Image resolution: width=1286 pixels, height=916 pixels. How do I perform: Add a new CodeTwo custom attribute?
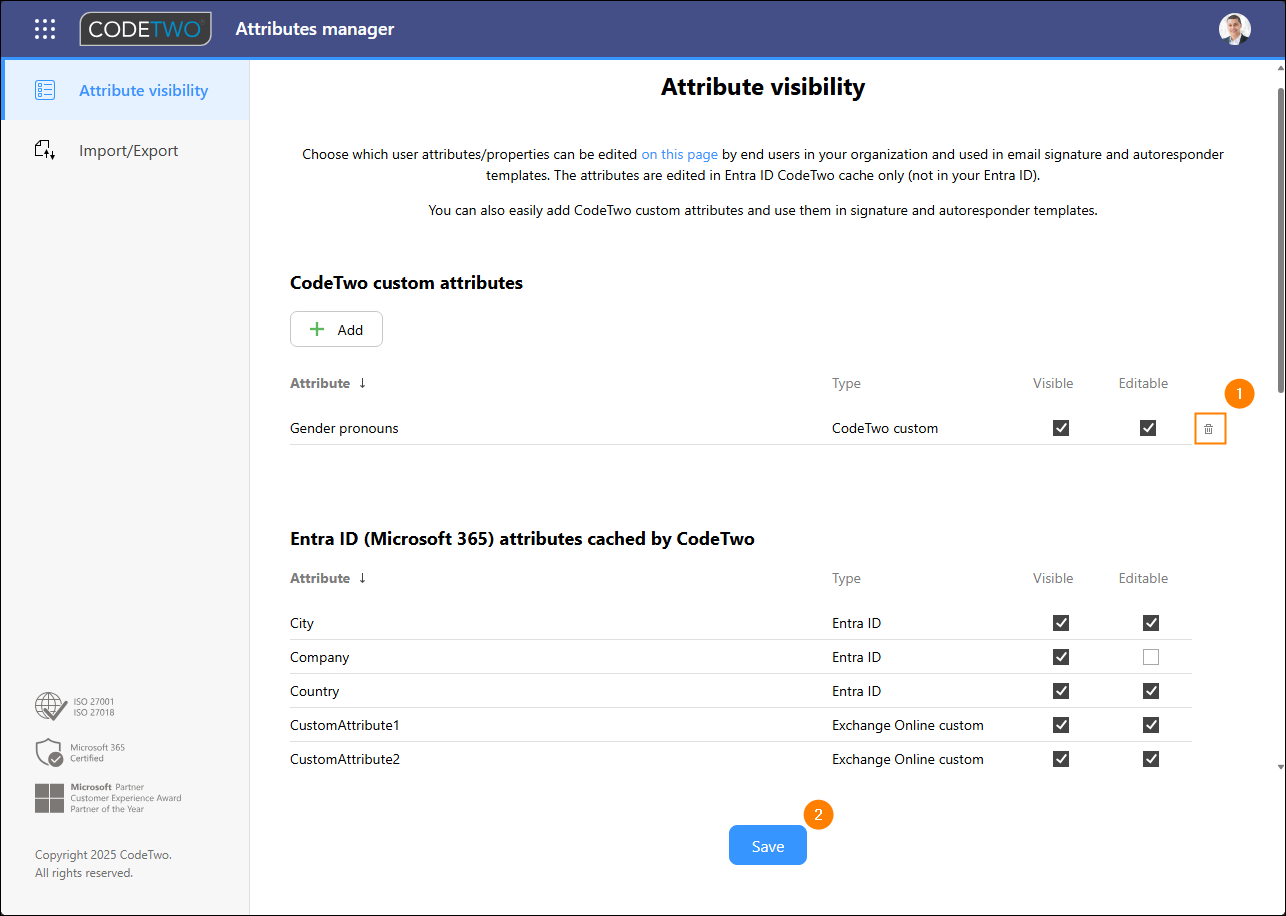point(336,329)
